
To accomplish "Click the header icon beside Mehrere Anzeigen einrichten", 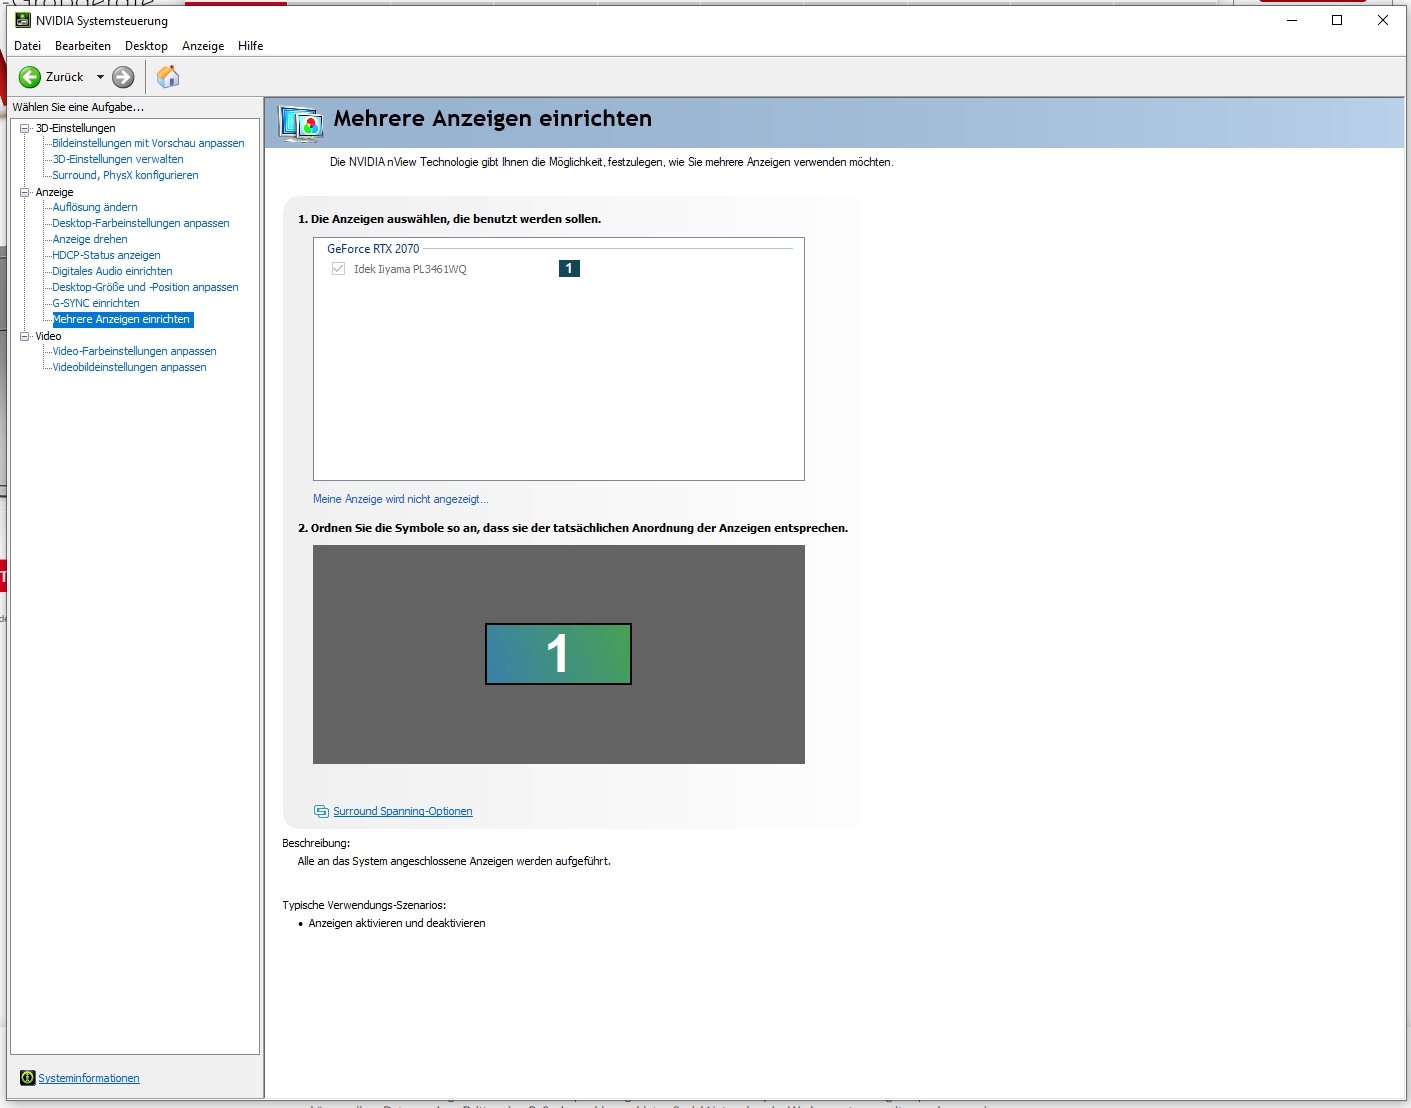I will tap(301, 123).
